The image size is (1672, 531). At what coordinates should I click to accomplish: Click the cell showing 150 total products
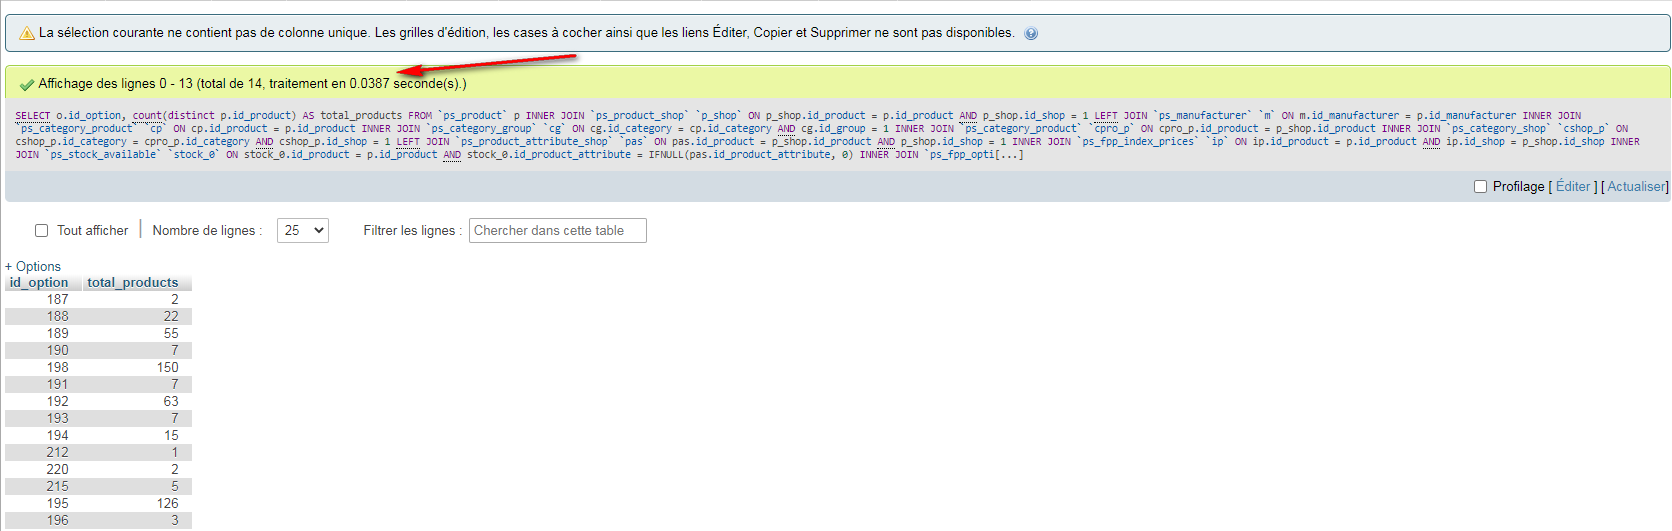167,367
